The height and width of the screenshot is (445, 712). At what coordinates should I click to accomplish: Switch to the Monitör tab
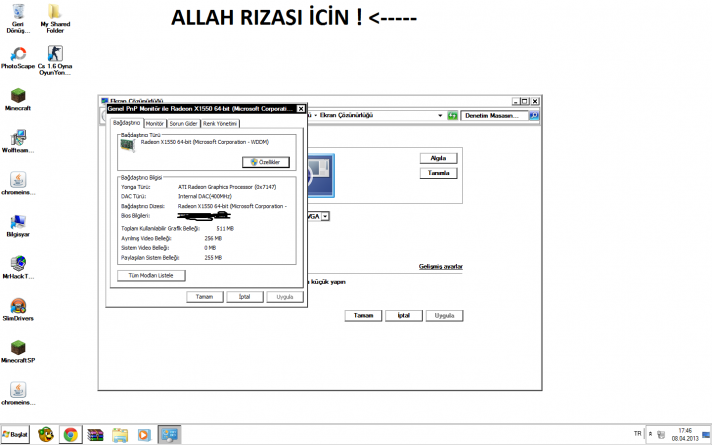[x=155, y=124]
